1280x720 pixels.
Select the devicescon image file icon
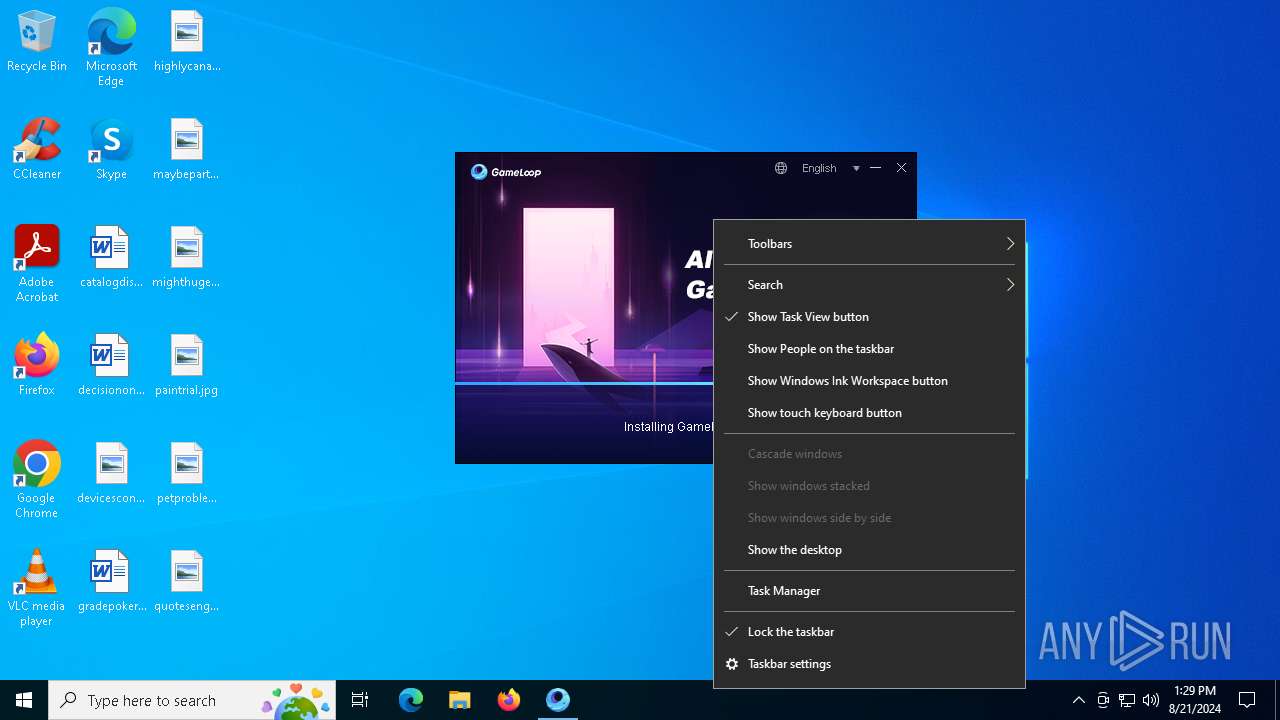111,474
